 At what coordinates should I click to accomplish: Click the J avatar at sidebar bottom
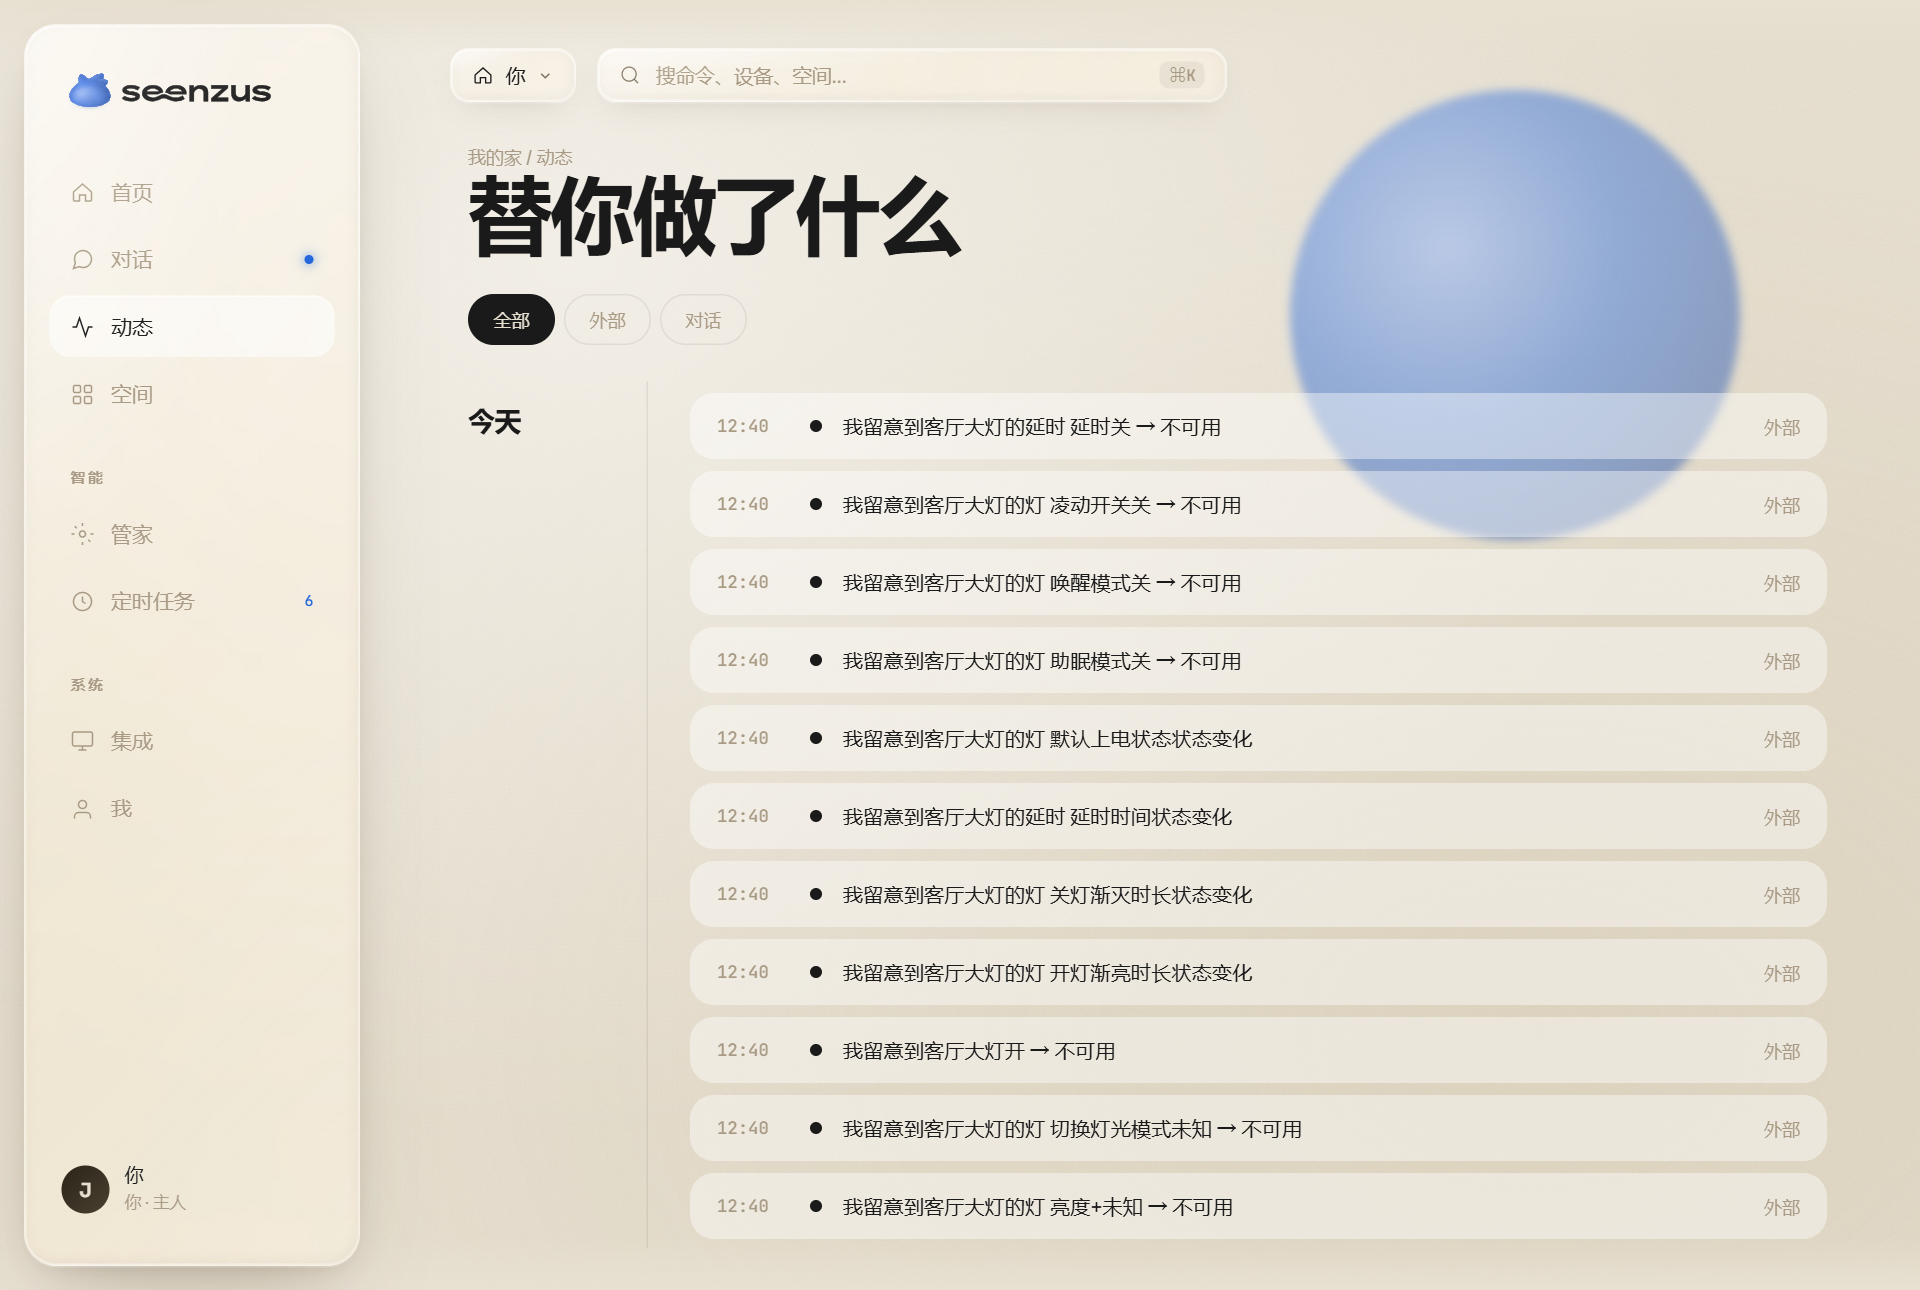85,1189
